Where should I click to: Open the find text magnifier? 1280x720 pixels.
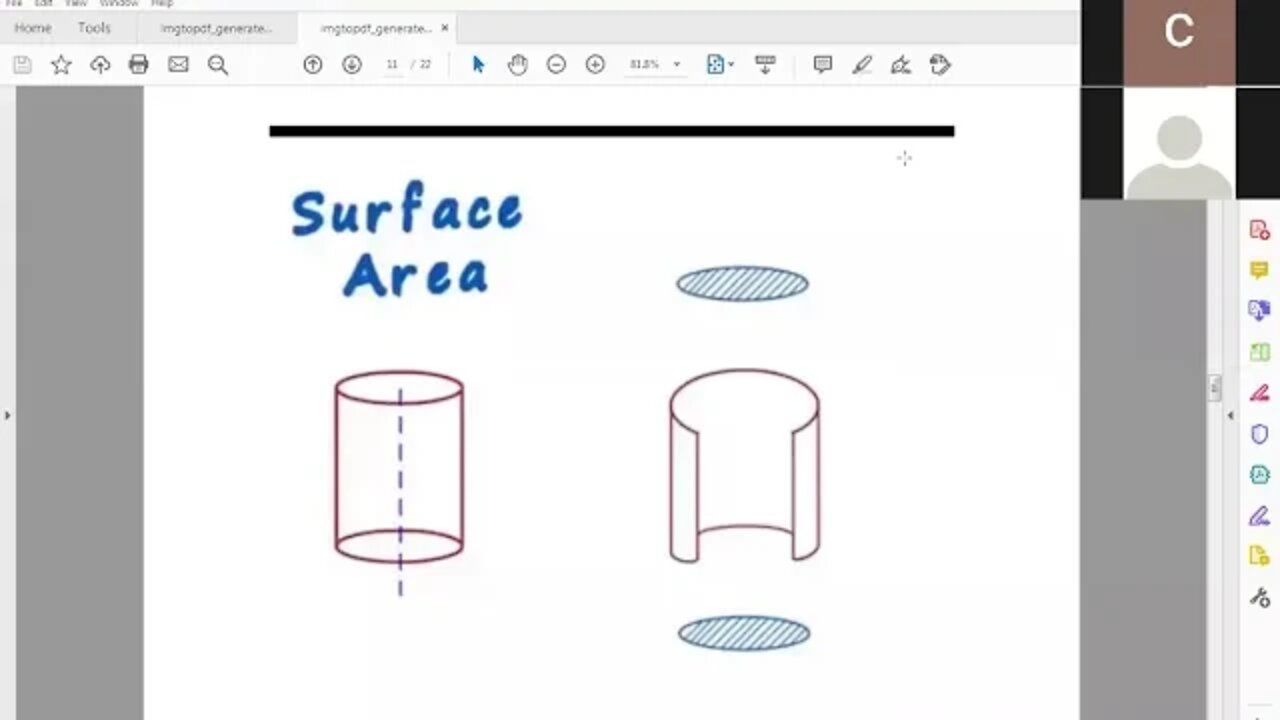coord(218,65)
